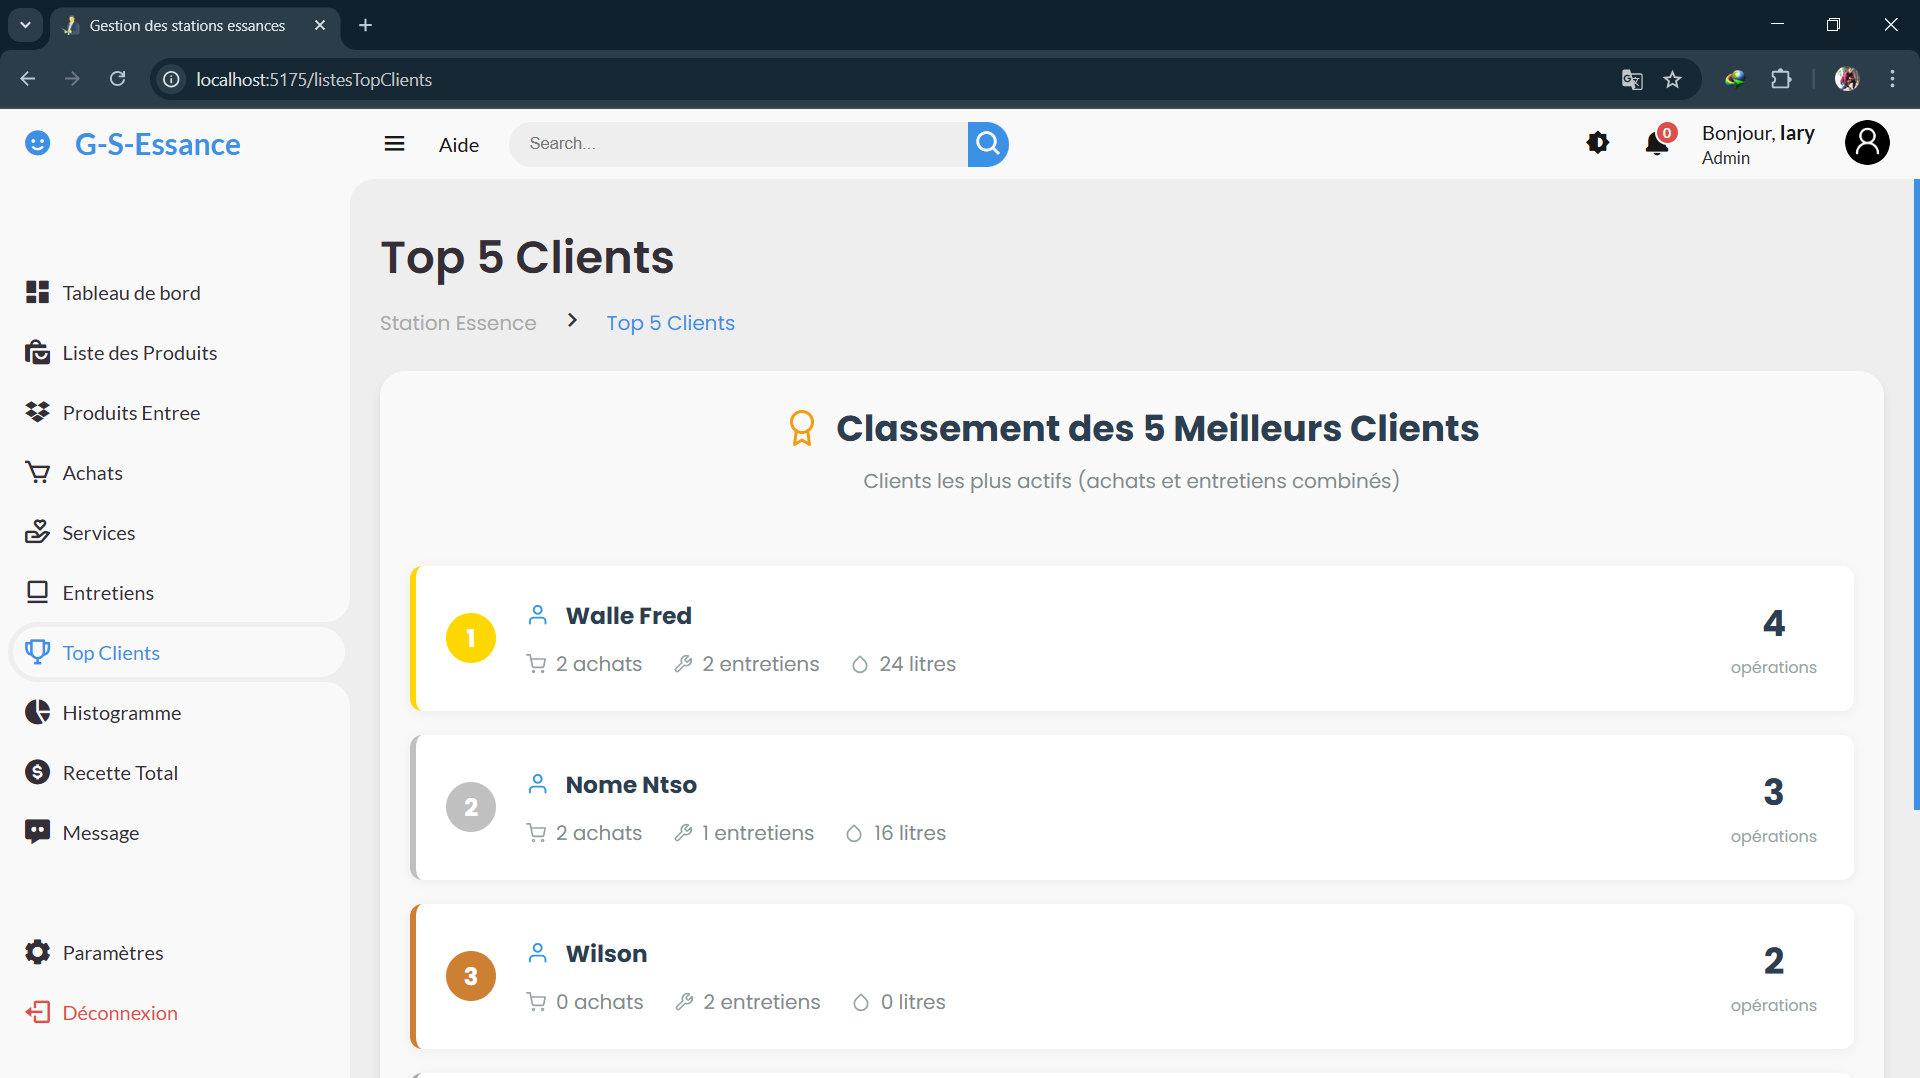Viewport: 1920px width, 1078px height.
Task: Open Recette Total dollar icon
Action: coord(37,773)
